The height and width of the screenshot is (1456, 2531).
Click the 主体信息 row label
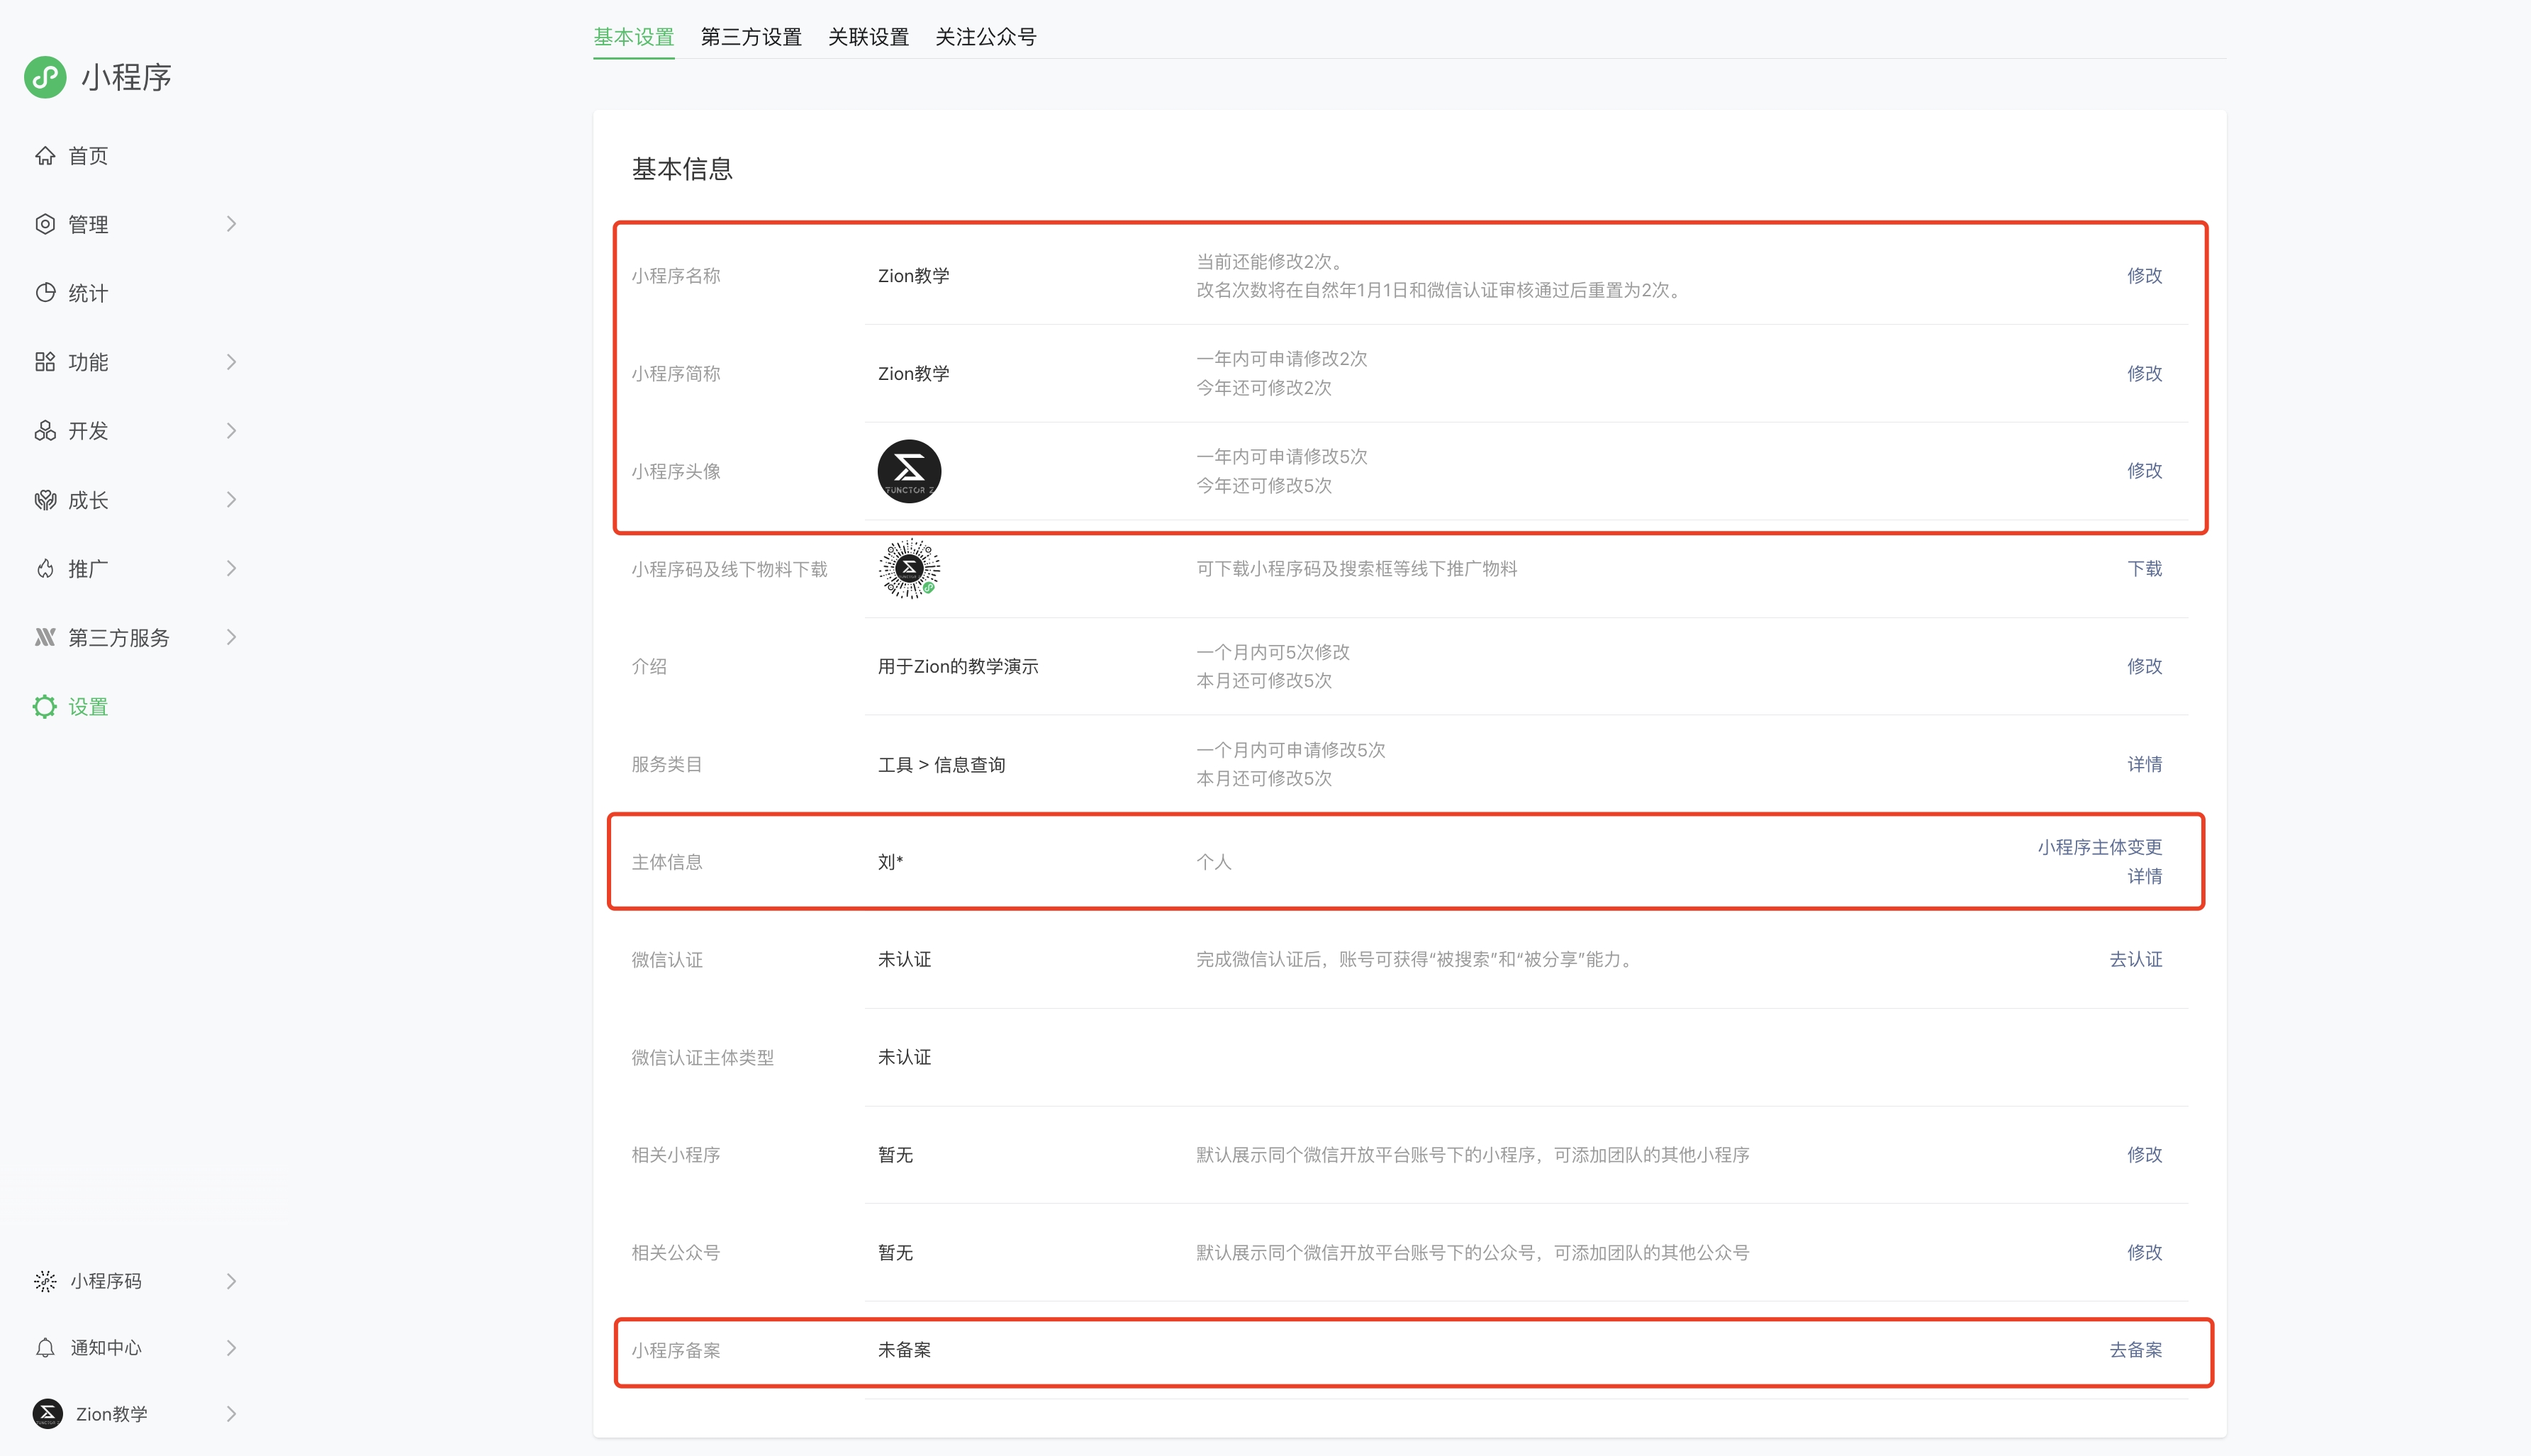[x=666, y=862]
